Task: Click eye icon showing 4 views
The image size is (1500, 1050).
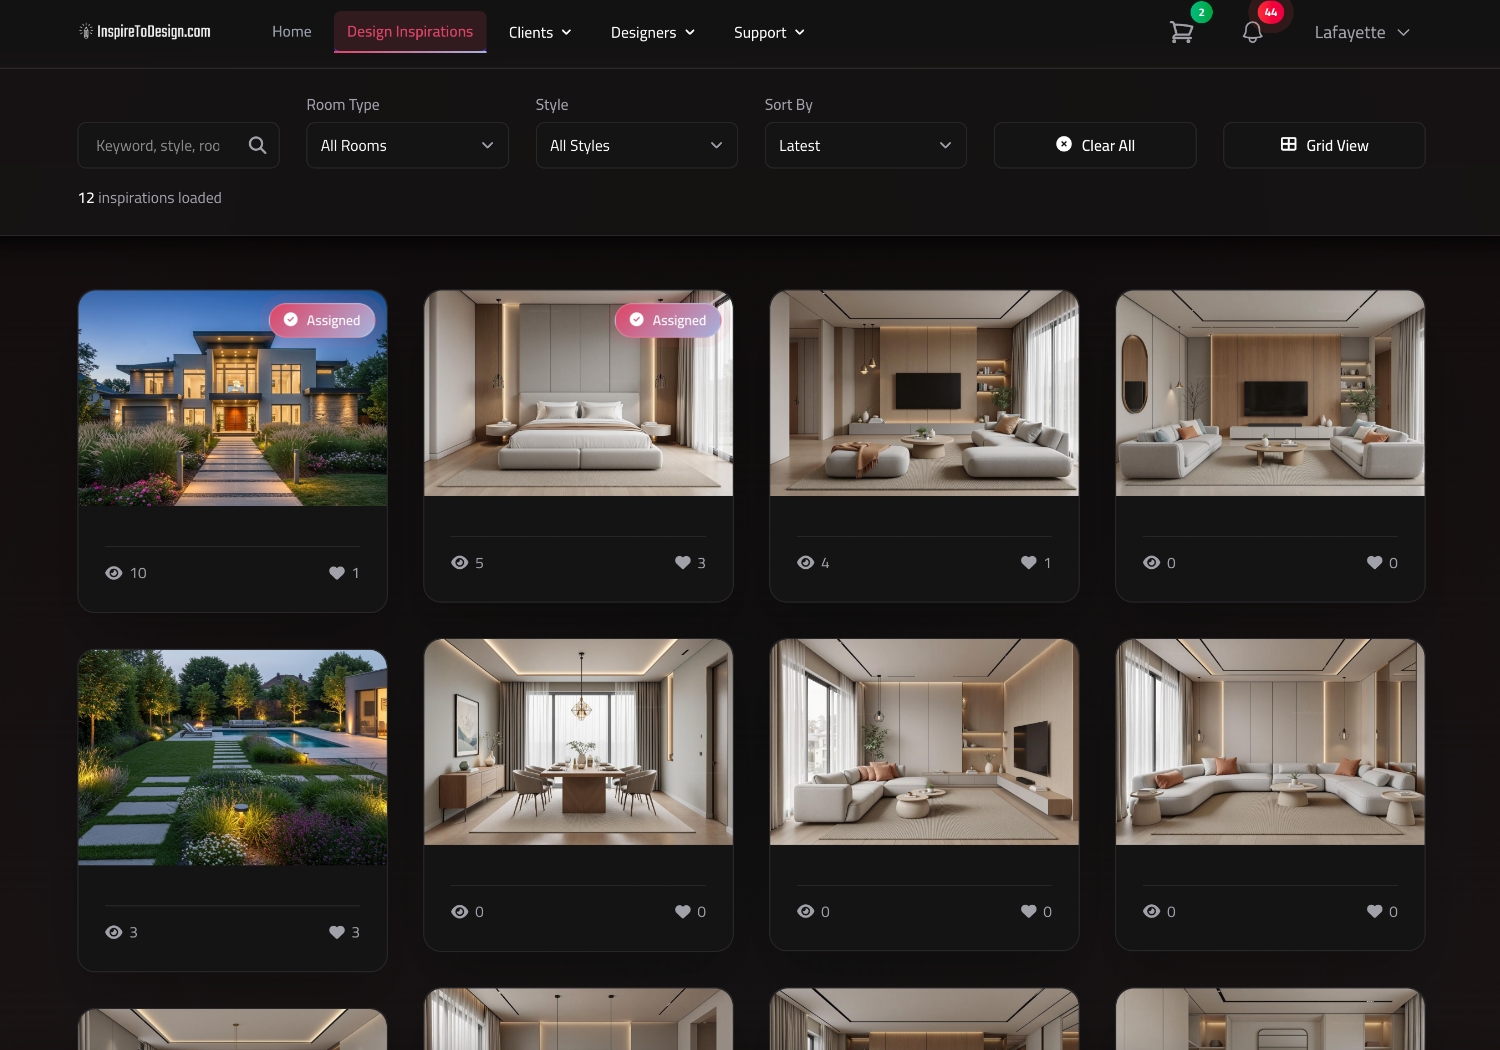Action: [x=806, y=563]
